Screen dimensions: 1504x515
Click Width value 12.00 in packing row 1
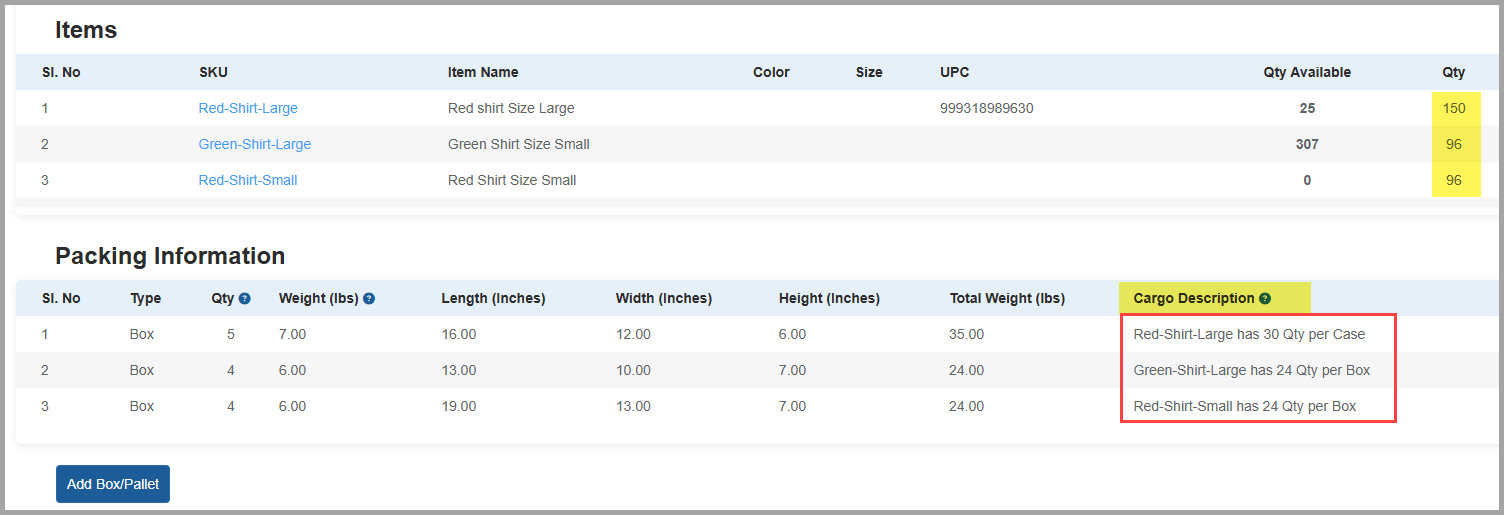[x=633, y=334]
